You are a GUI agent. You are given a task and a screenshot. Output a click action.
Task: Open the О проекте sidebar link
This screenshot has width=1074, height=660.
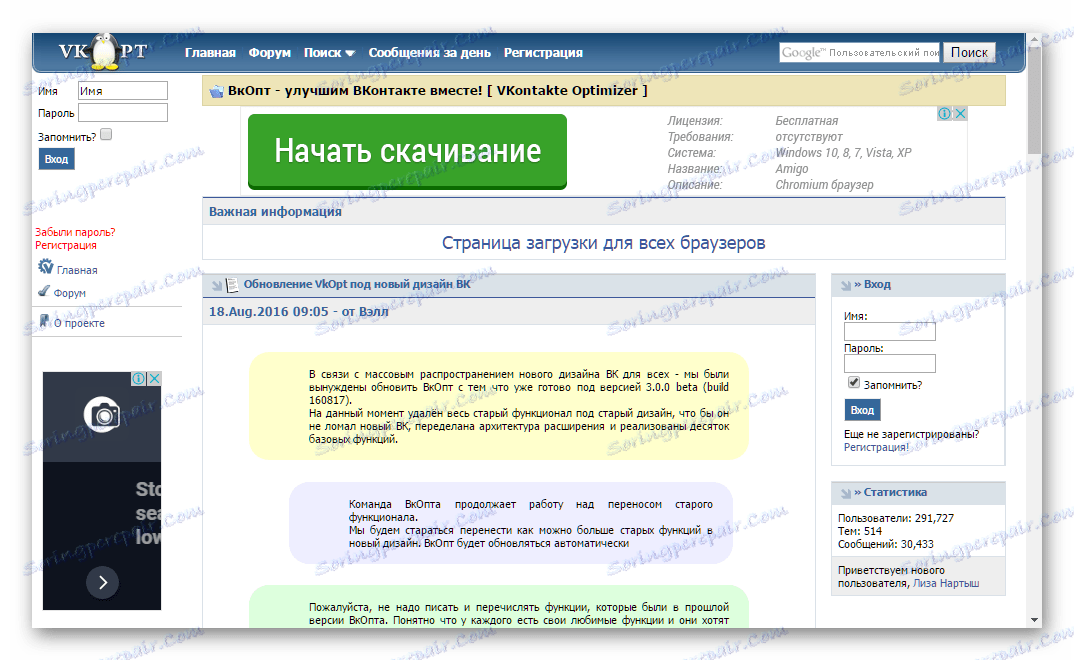tap(79, 323)
